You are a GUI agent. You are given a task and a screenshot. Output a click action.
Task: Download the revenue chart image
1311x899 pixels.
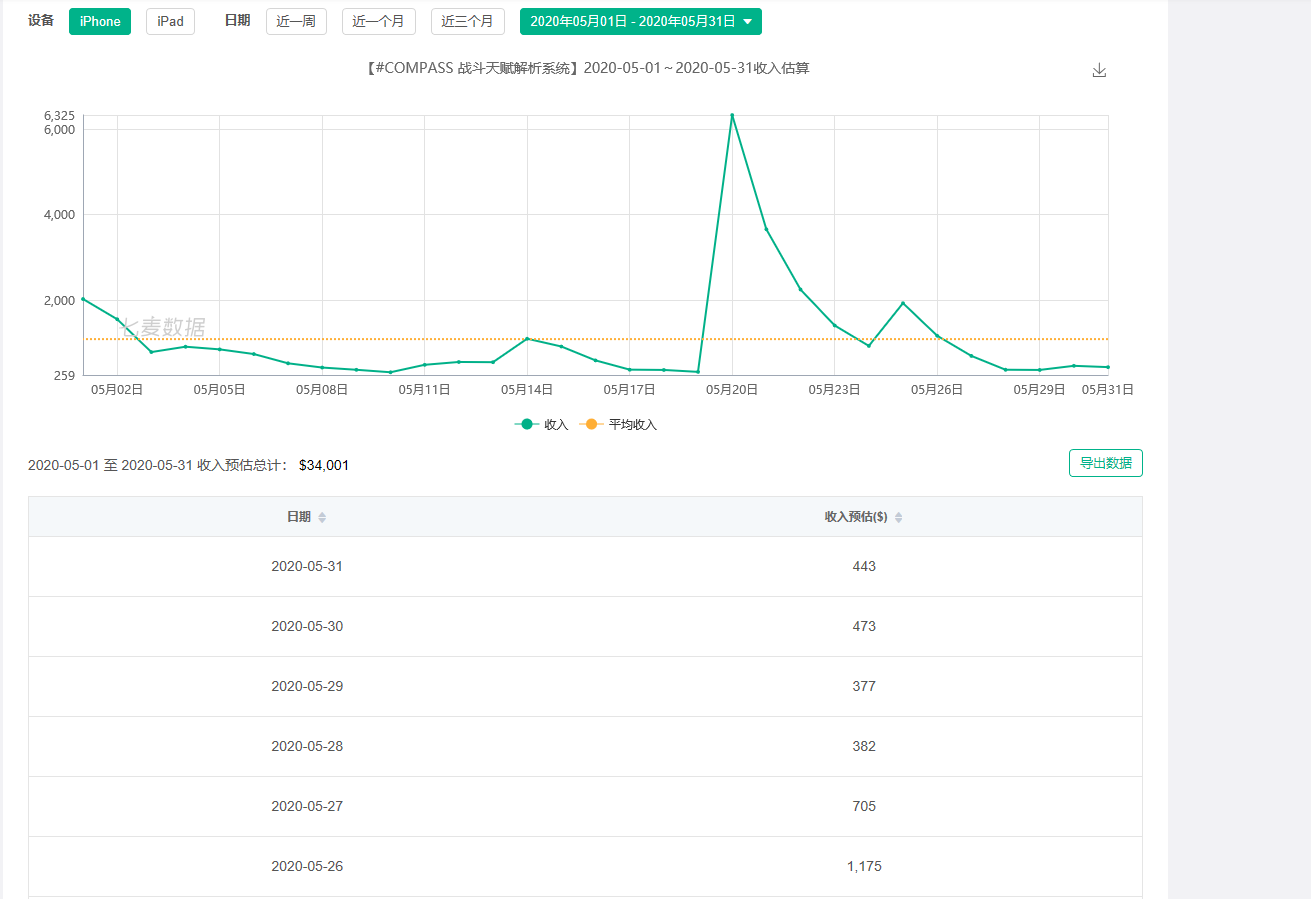pyautogui.click(x=1099, y=70)
